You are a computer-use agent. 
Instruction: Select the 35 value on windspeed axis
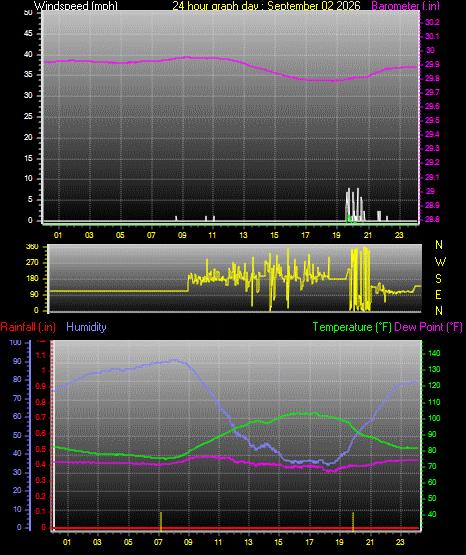(28, 75)
